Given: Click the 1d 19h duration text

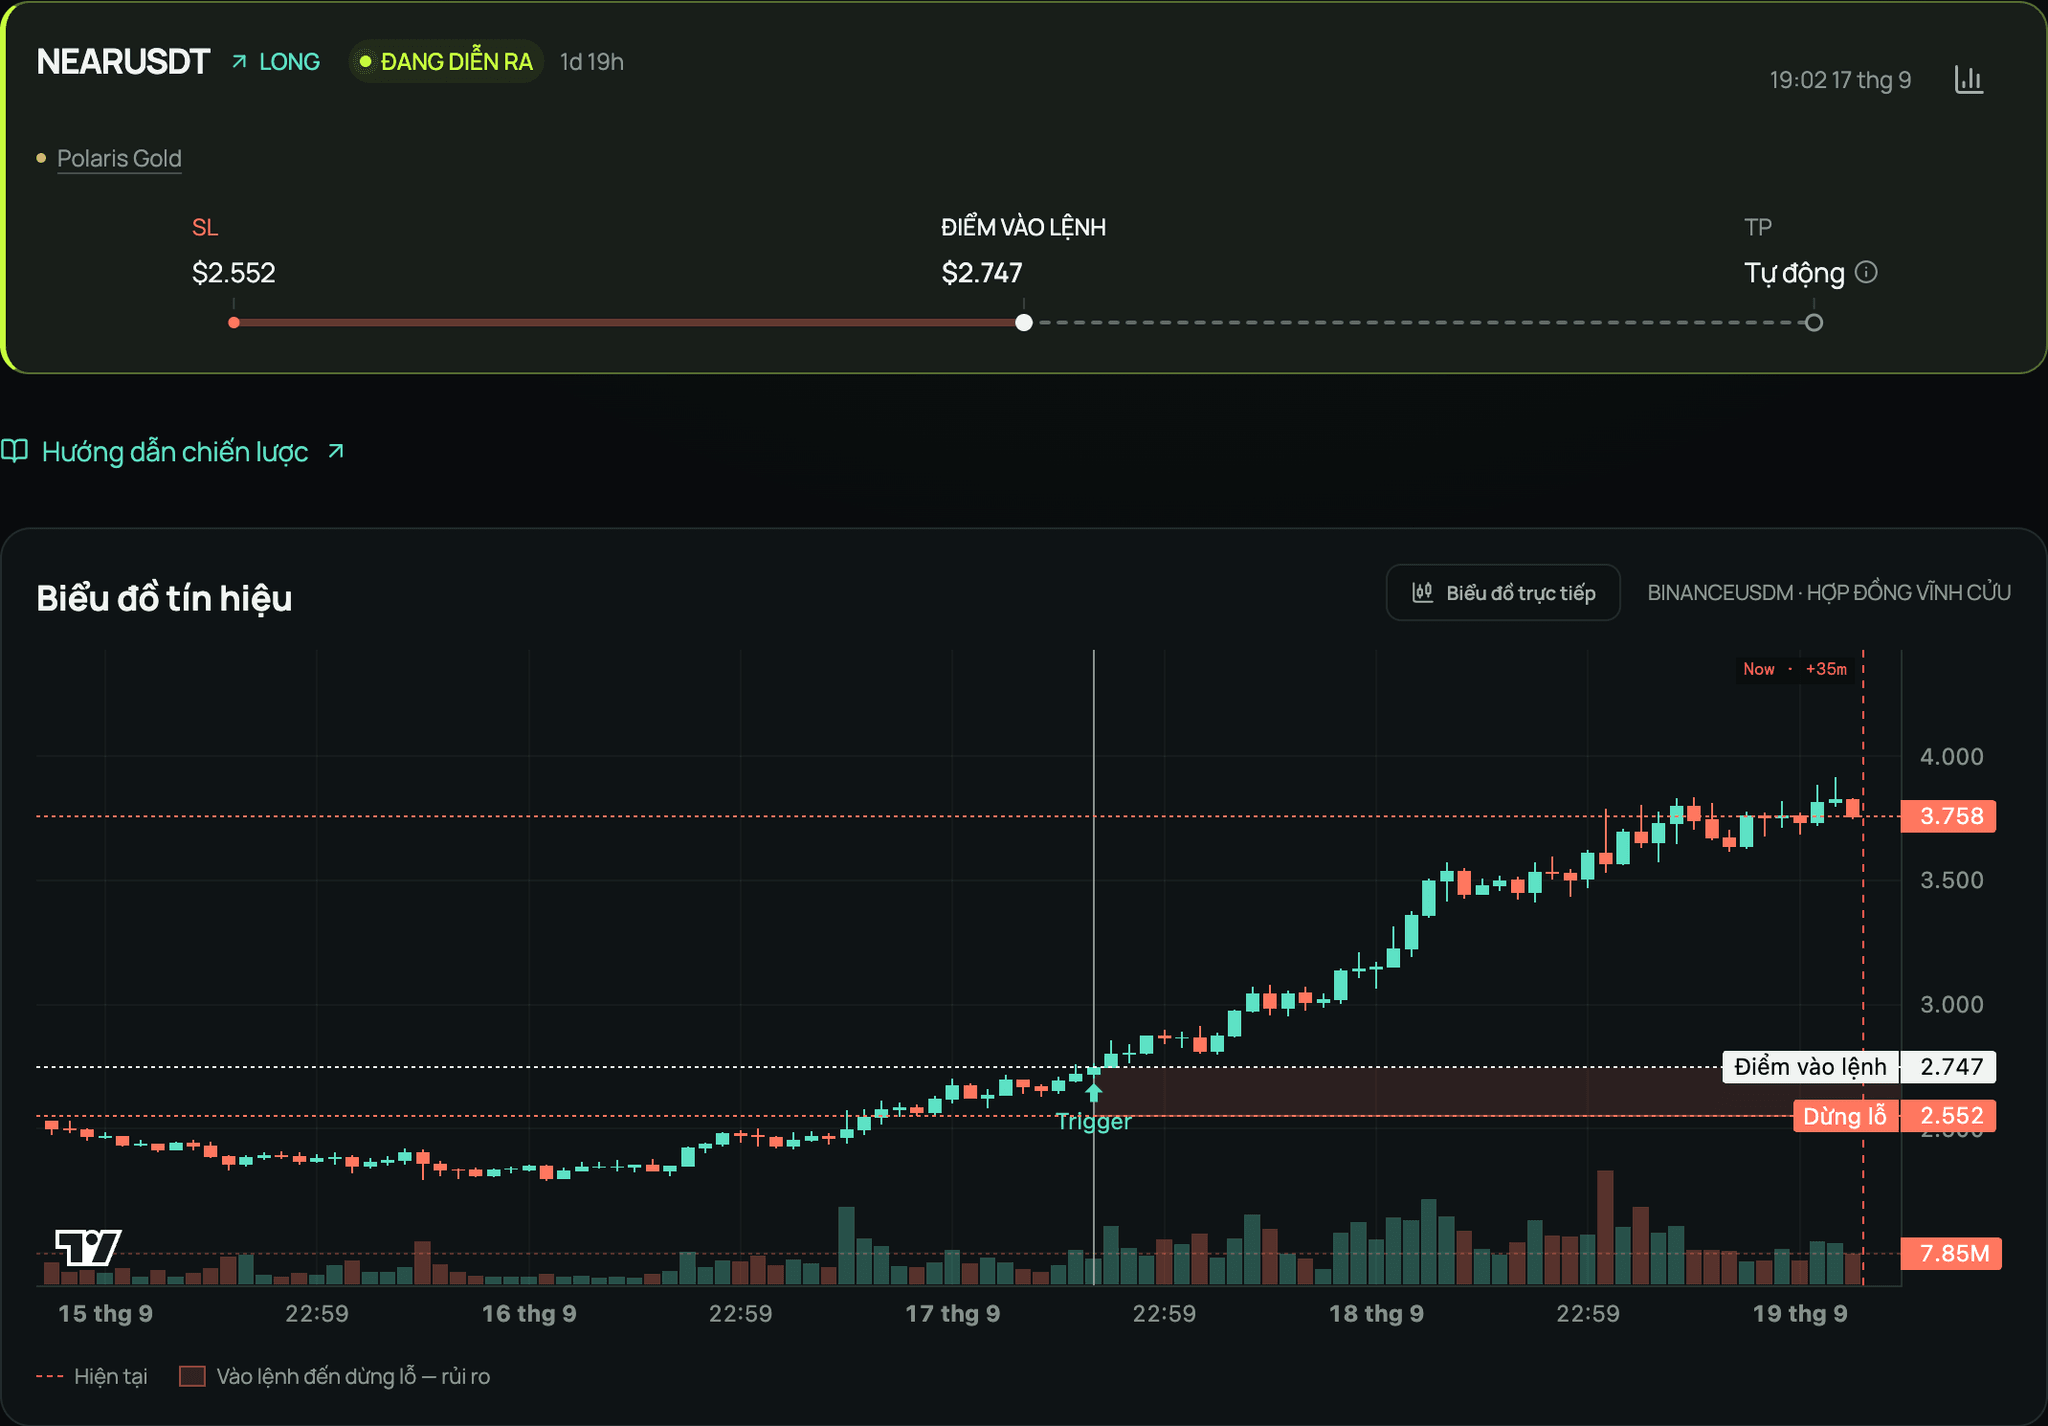Looking at the screenshot, I should tap(592, 62).
